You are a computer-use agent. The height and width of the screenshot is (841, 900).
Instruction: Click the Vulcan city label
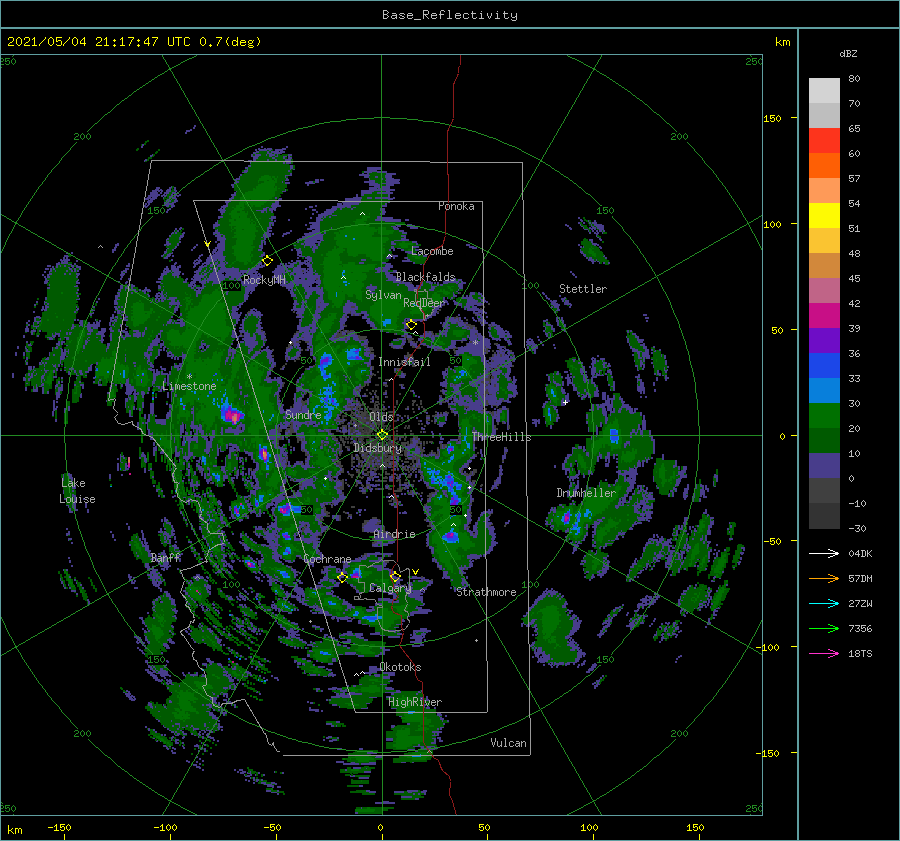click(509, 743)
